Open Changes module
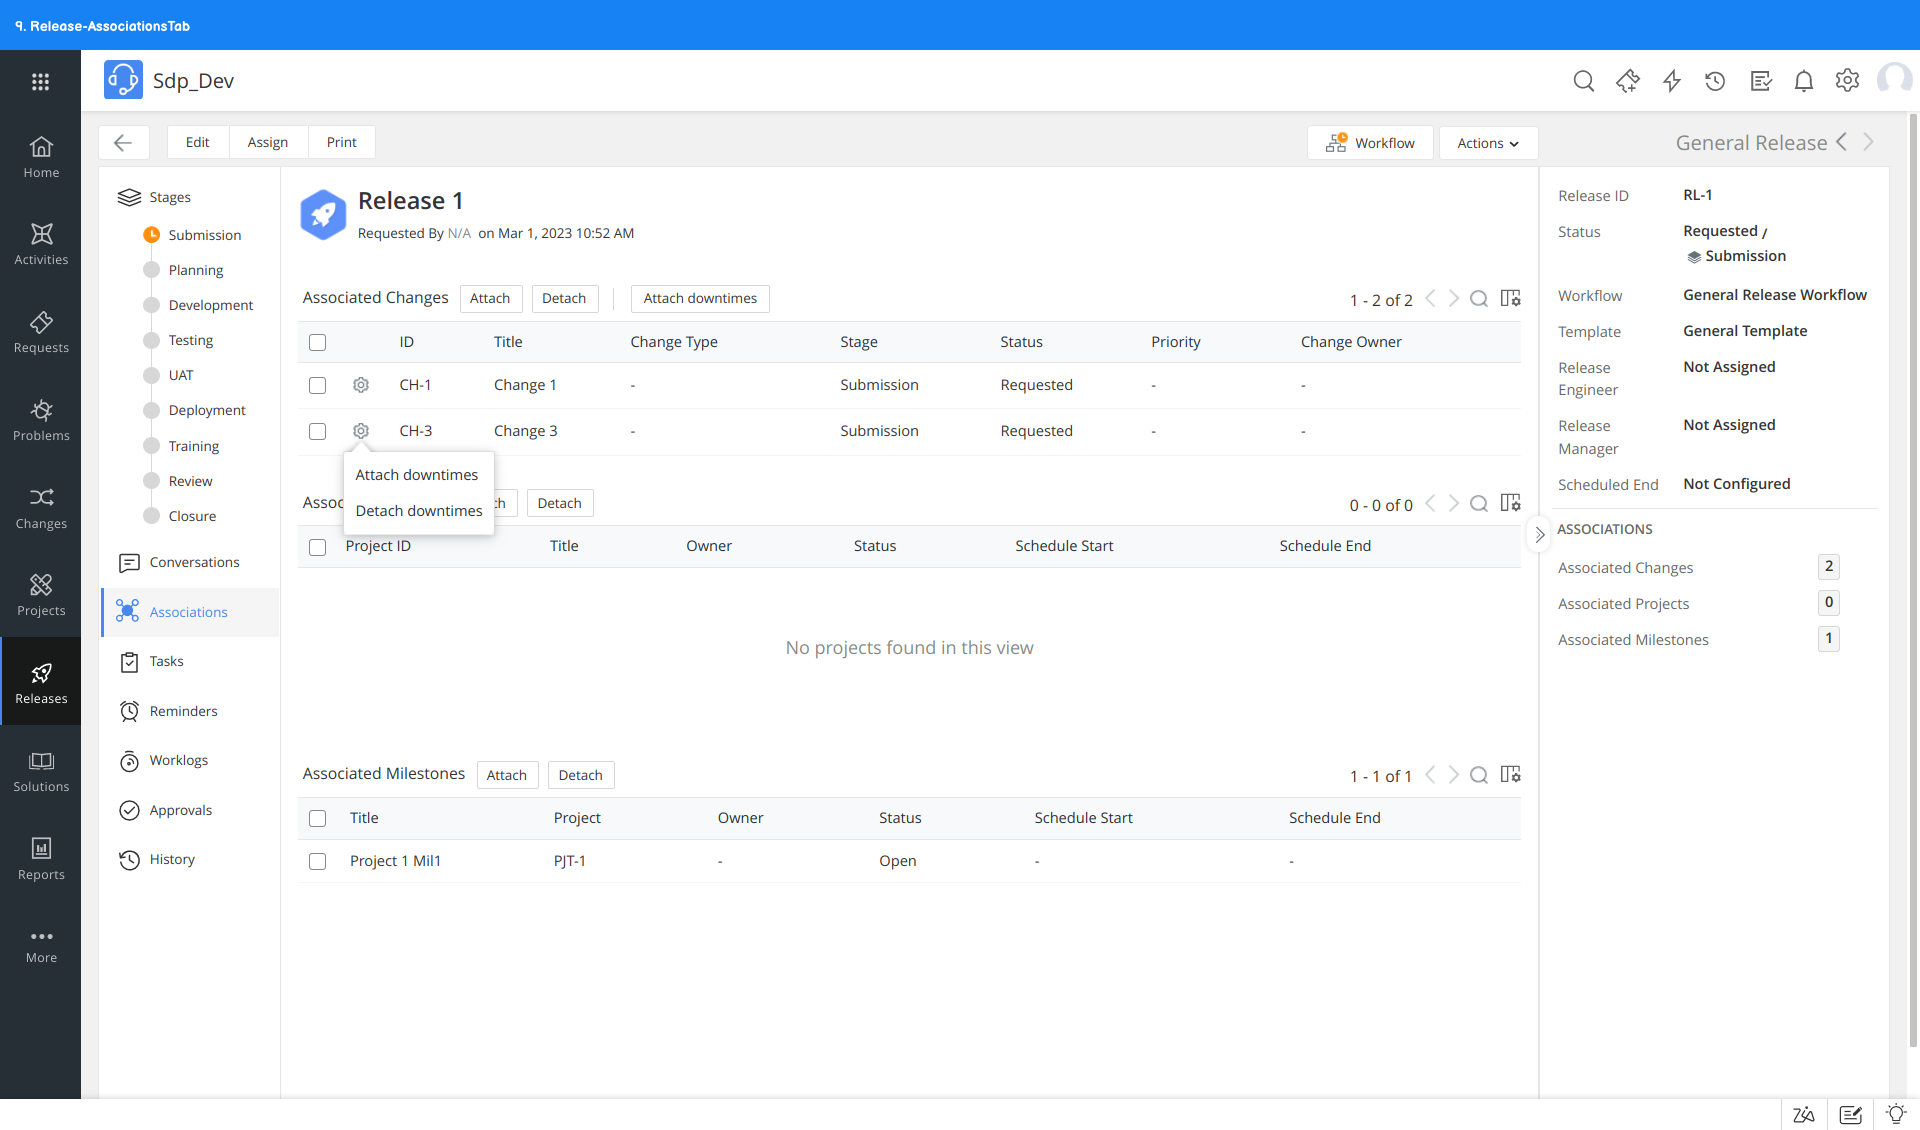 point(41,509)
